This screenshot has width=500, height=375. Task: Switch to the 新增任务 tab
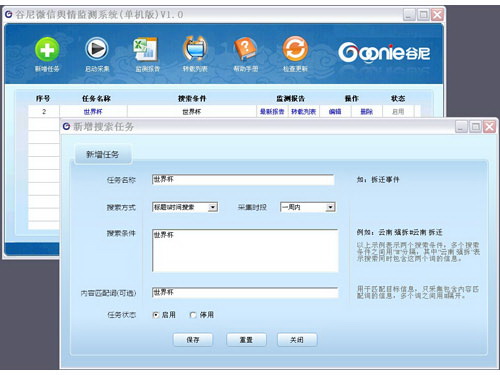pyautogui.click(x=103, y=154)
